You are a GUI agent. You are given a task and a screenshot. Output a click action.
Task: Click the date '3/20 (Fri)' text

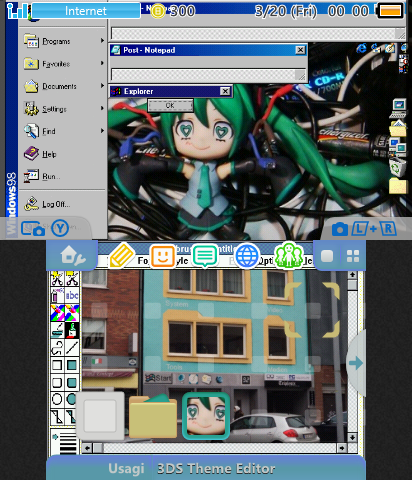click(x=286, y=11)
